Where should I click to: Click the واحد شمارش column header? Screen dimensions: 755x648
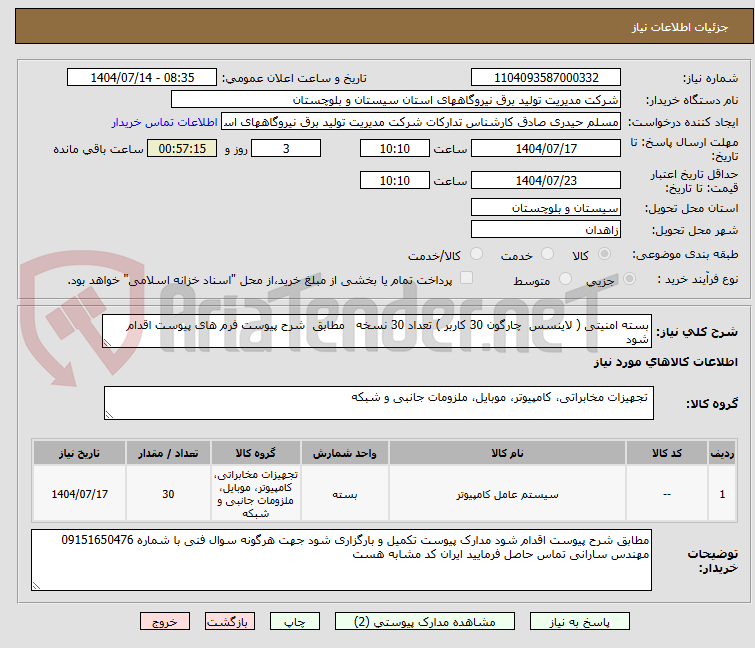tap(345, 453)
